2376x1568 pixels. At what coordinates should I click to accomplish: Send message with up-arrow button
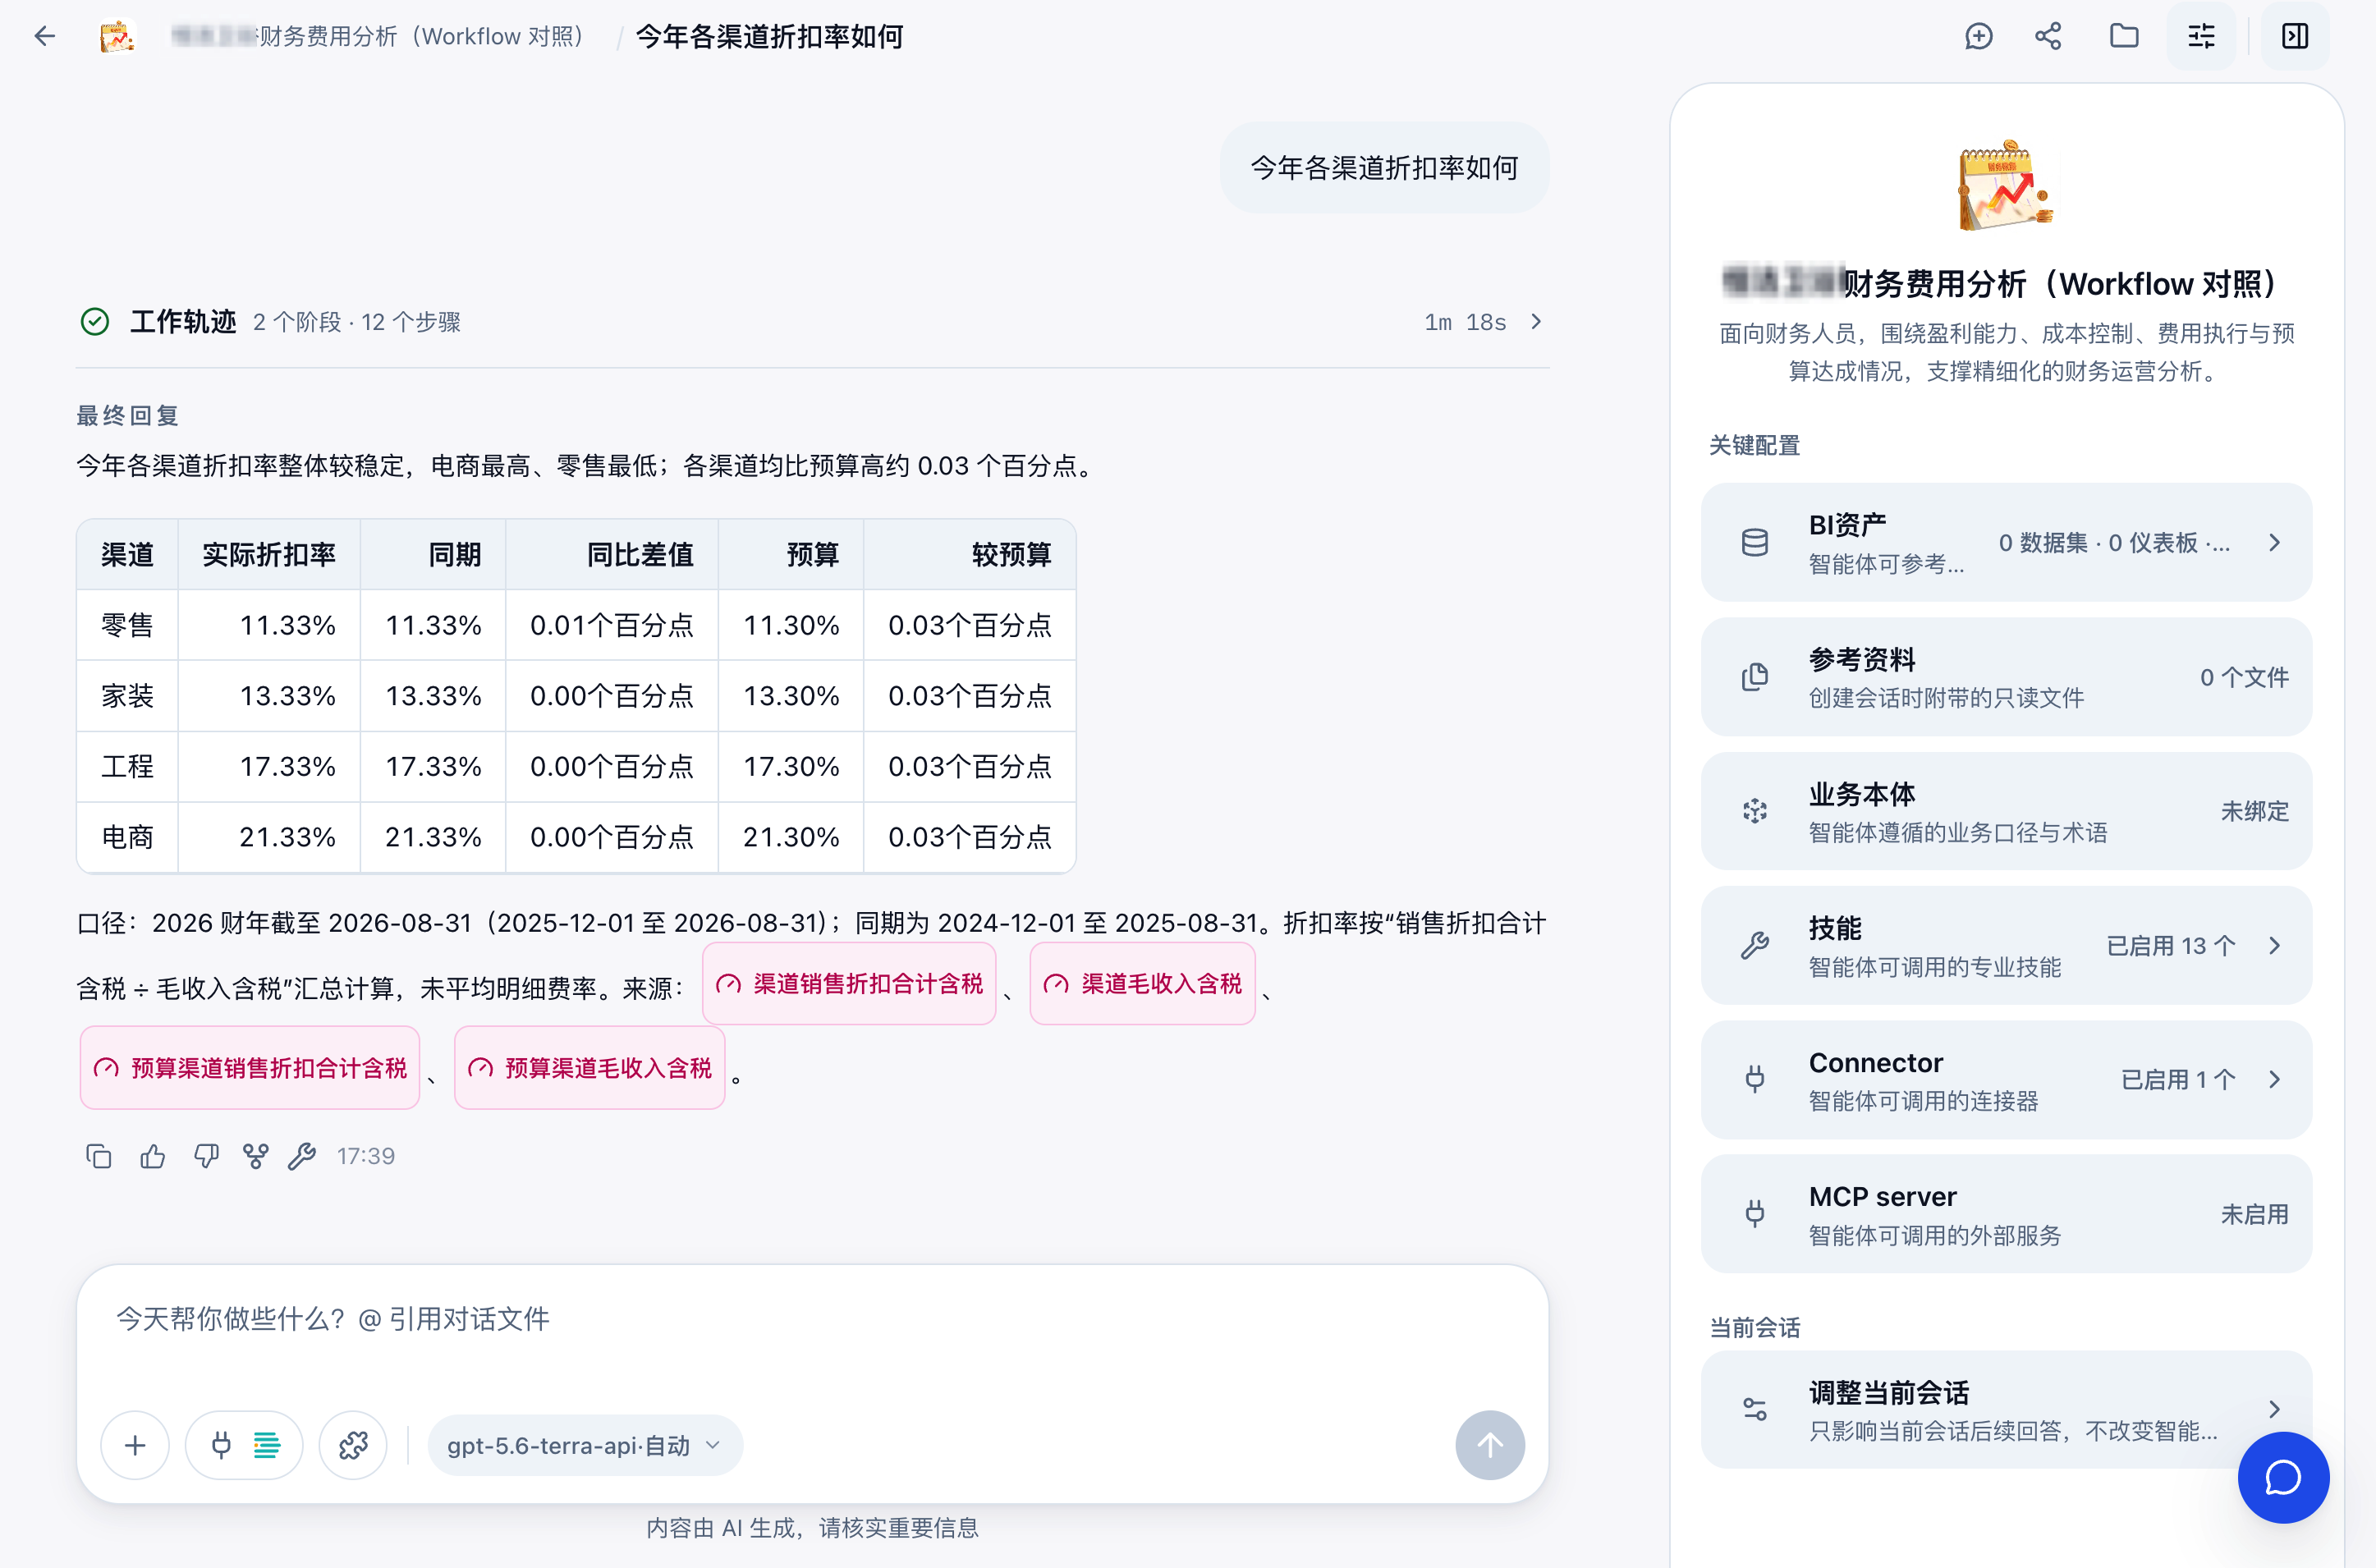click(x=1490, y=1445)
